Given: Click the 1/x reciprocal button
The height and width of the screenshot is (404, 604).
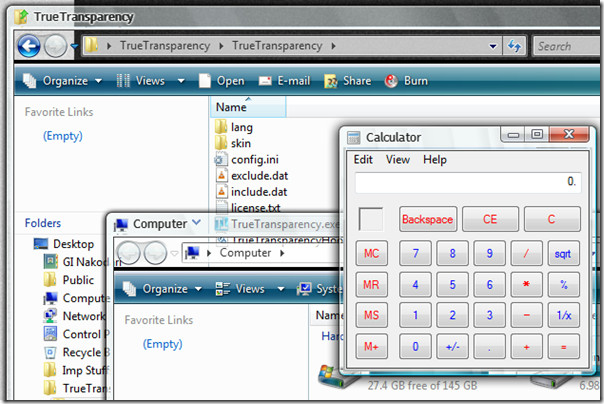Looking at the screenshot, I should point(563,315).
